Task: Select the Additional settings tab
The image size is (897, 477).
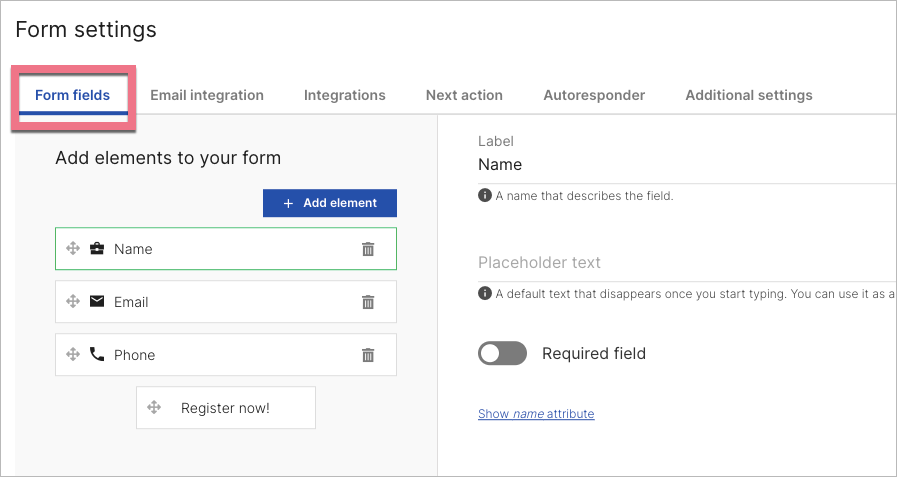Action: coord(748,95)
